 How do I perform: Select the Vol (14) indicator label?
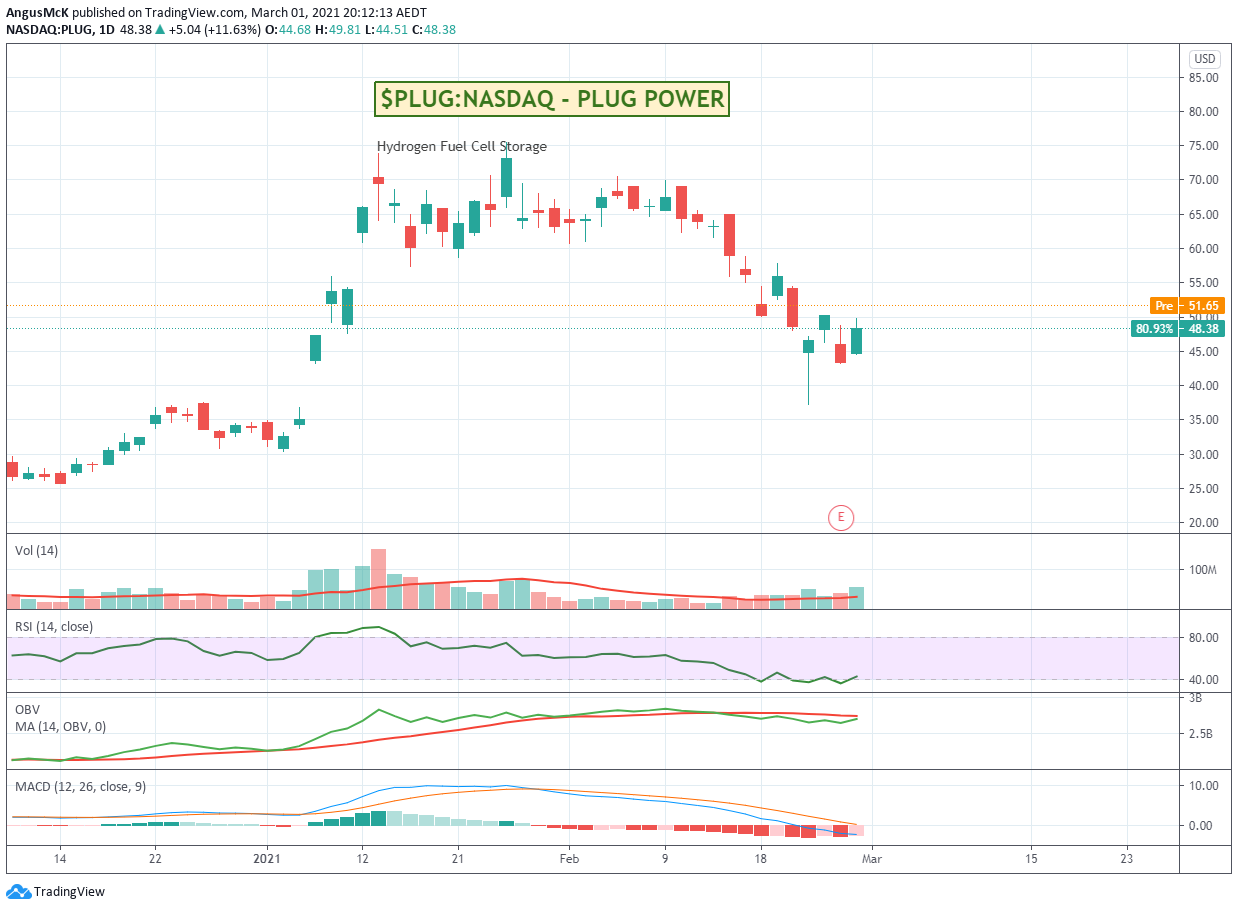(35, 550)
